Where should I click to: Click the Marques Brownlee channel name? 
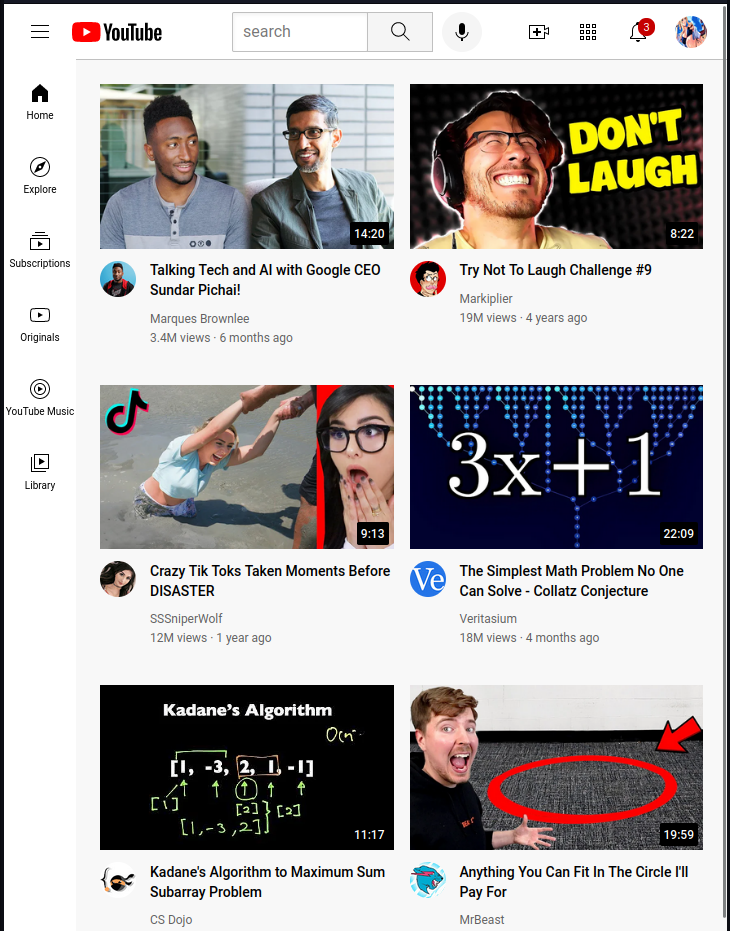[x=200, y=319]
